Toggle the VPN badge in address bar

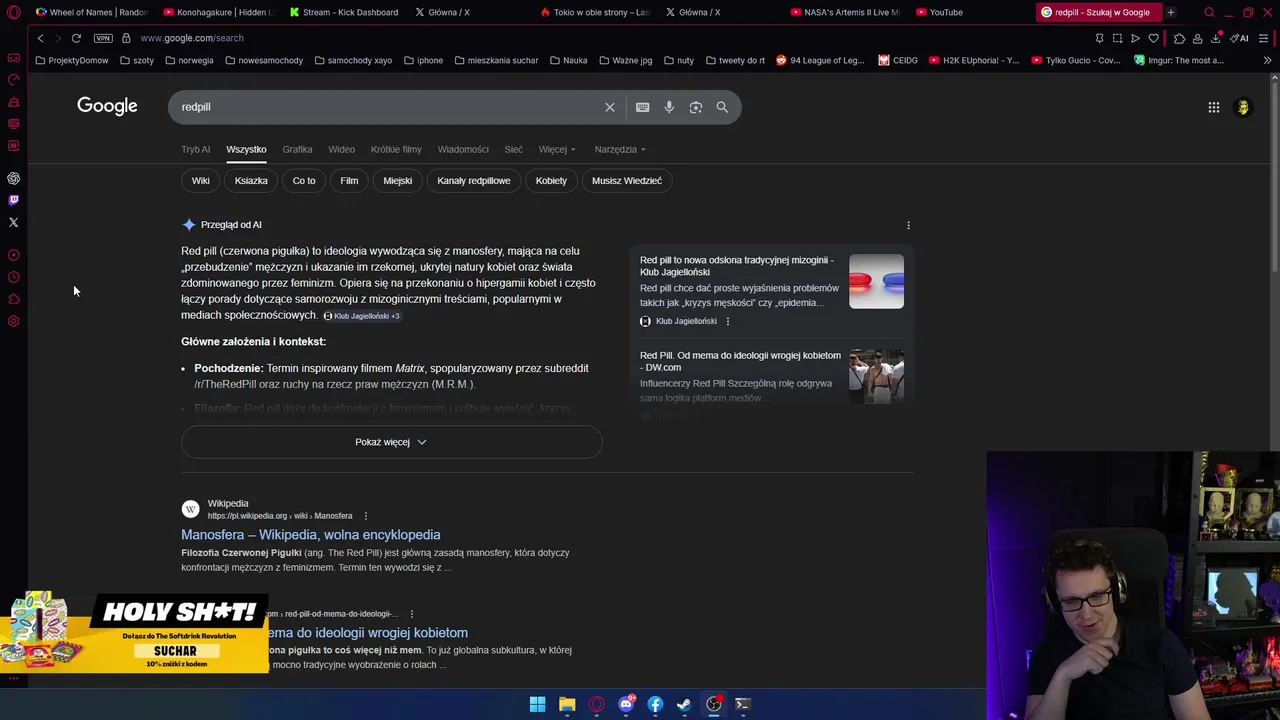[103, 38]
